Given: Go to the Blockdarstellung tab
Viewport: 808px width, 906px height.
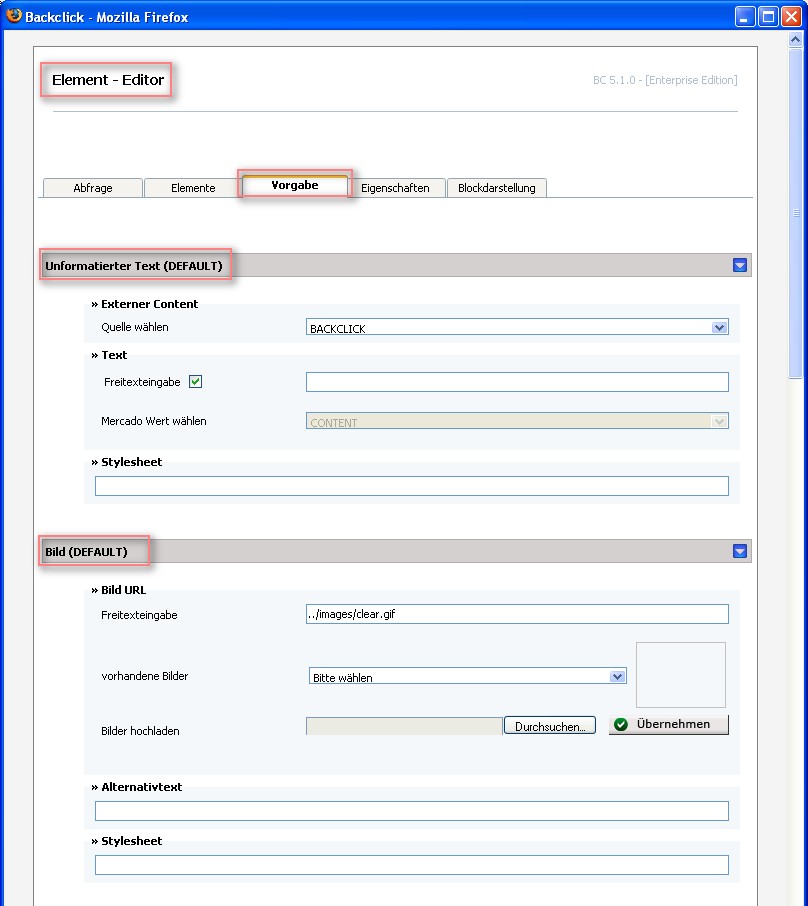Looking at the screenshot, I should coord(496,188).
